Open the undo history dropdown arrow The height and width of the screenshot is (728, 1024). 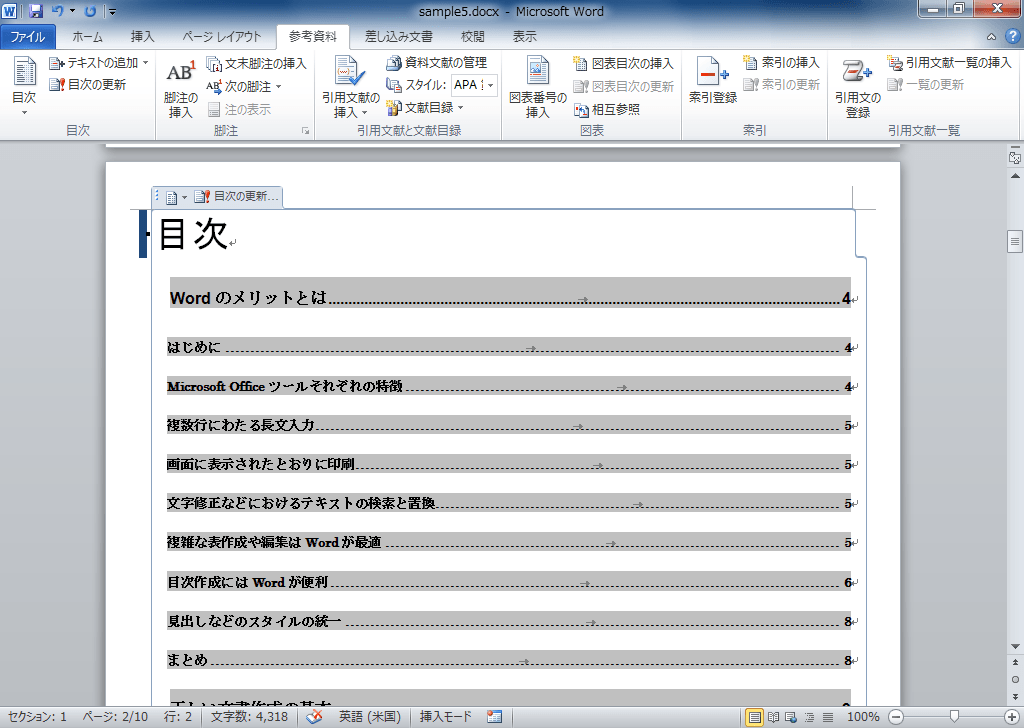click(x=72, y=11)
